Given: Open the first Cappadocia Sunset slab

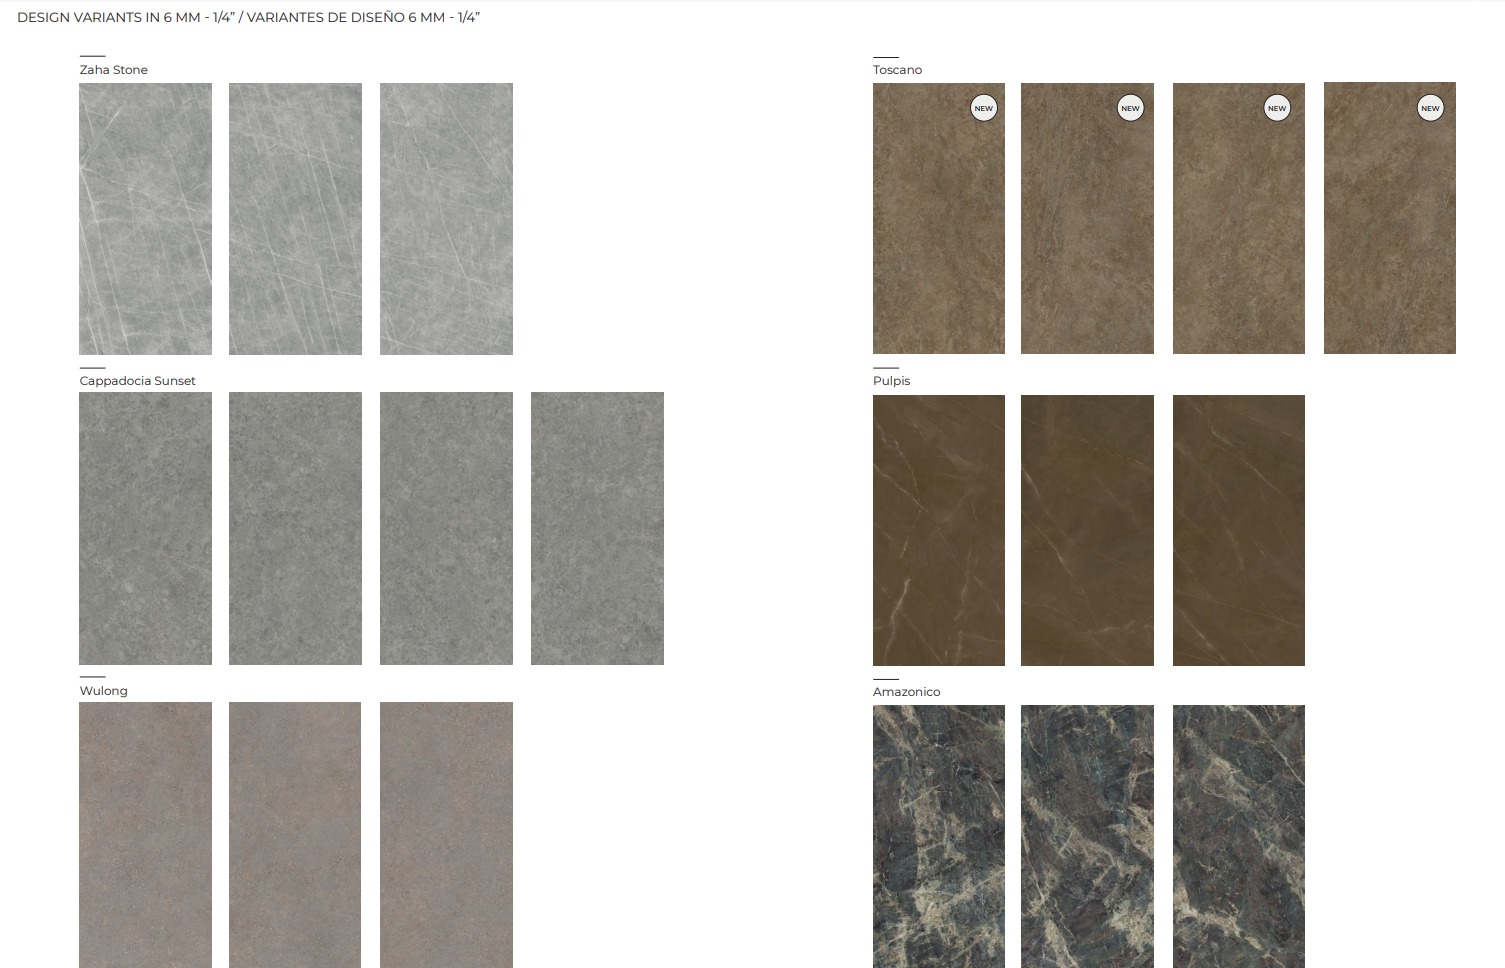Looking at the screenshot, I should 145,528.
